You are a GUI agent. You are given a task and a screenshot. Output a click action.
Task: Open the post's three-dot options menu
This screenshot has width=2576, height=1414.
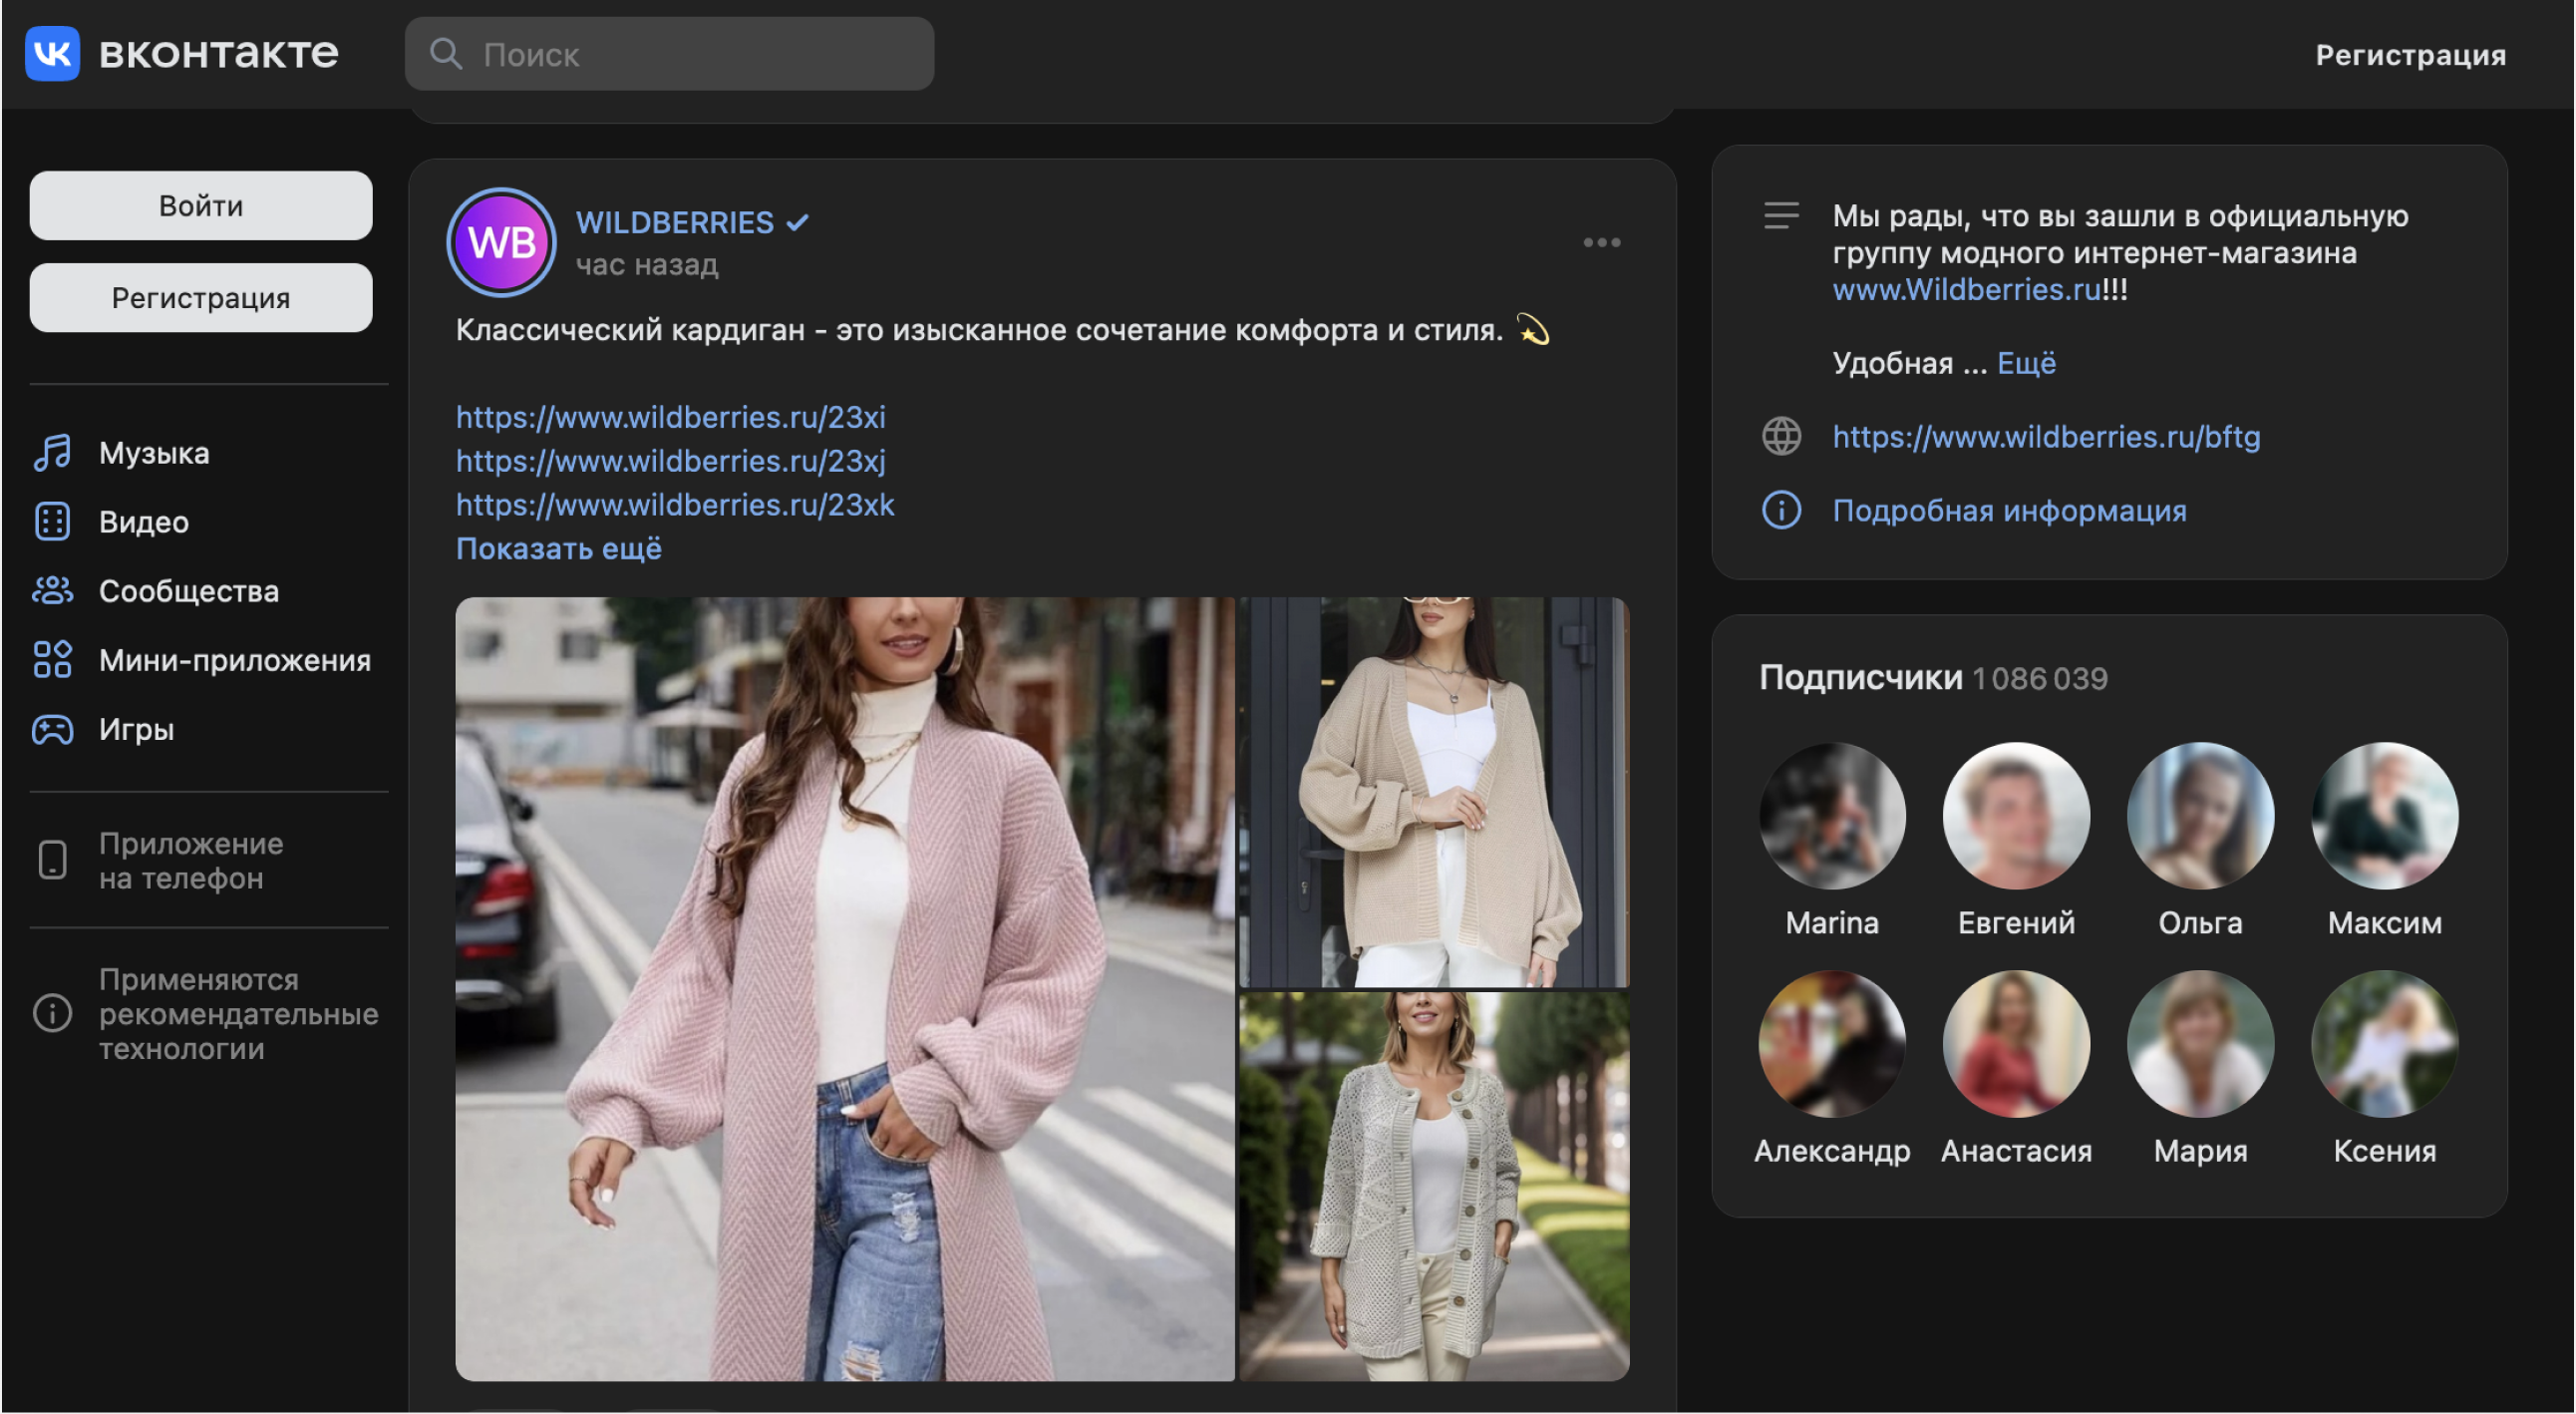1601,242
